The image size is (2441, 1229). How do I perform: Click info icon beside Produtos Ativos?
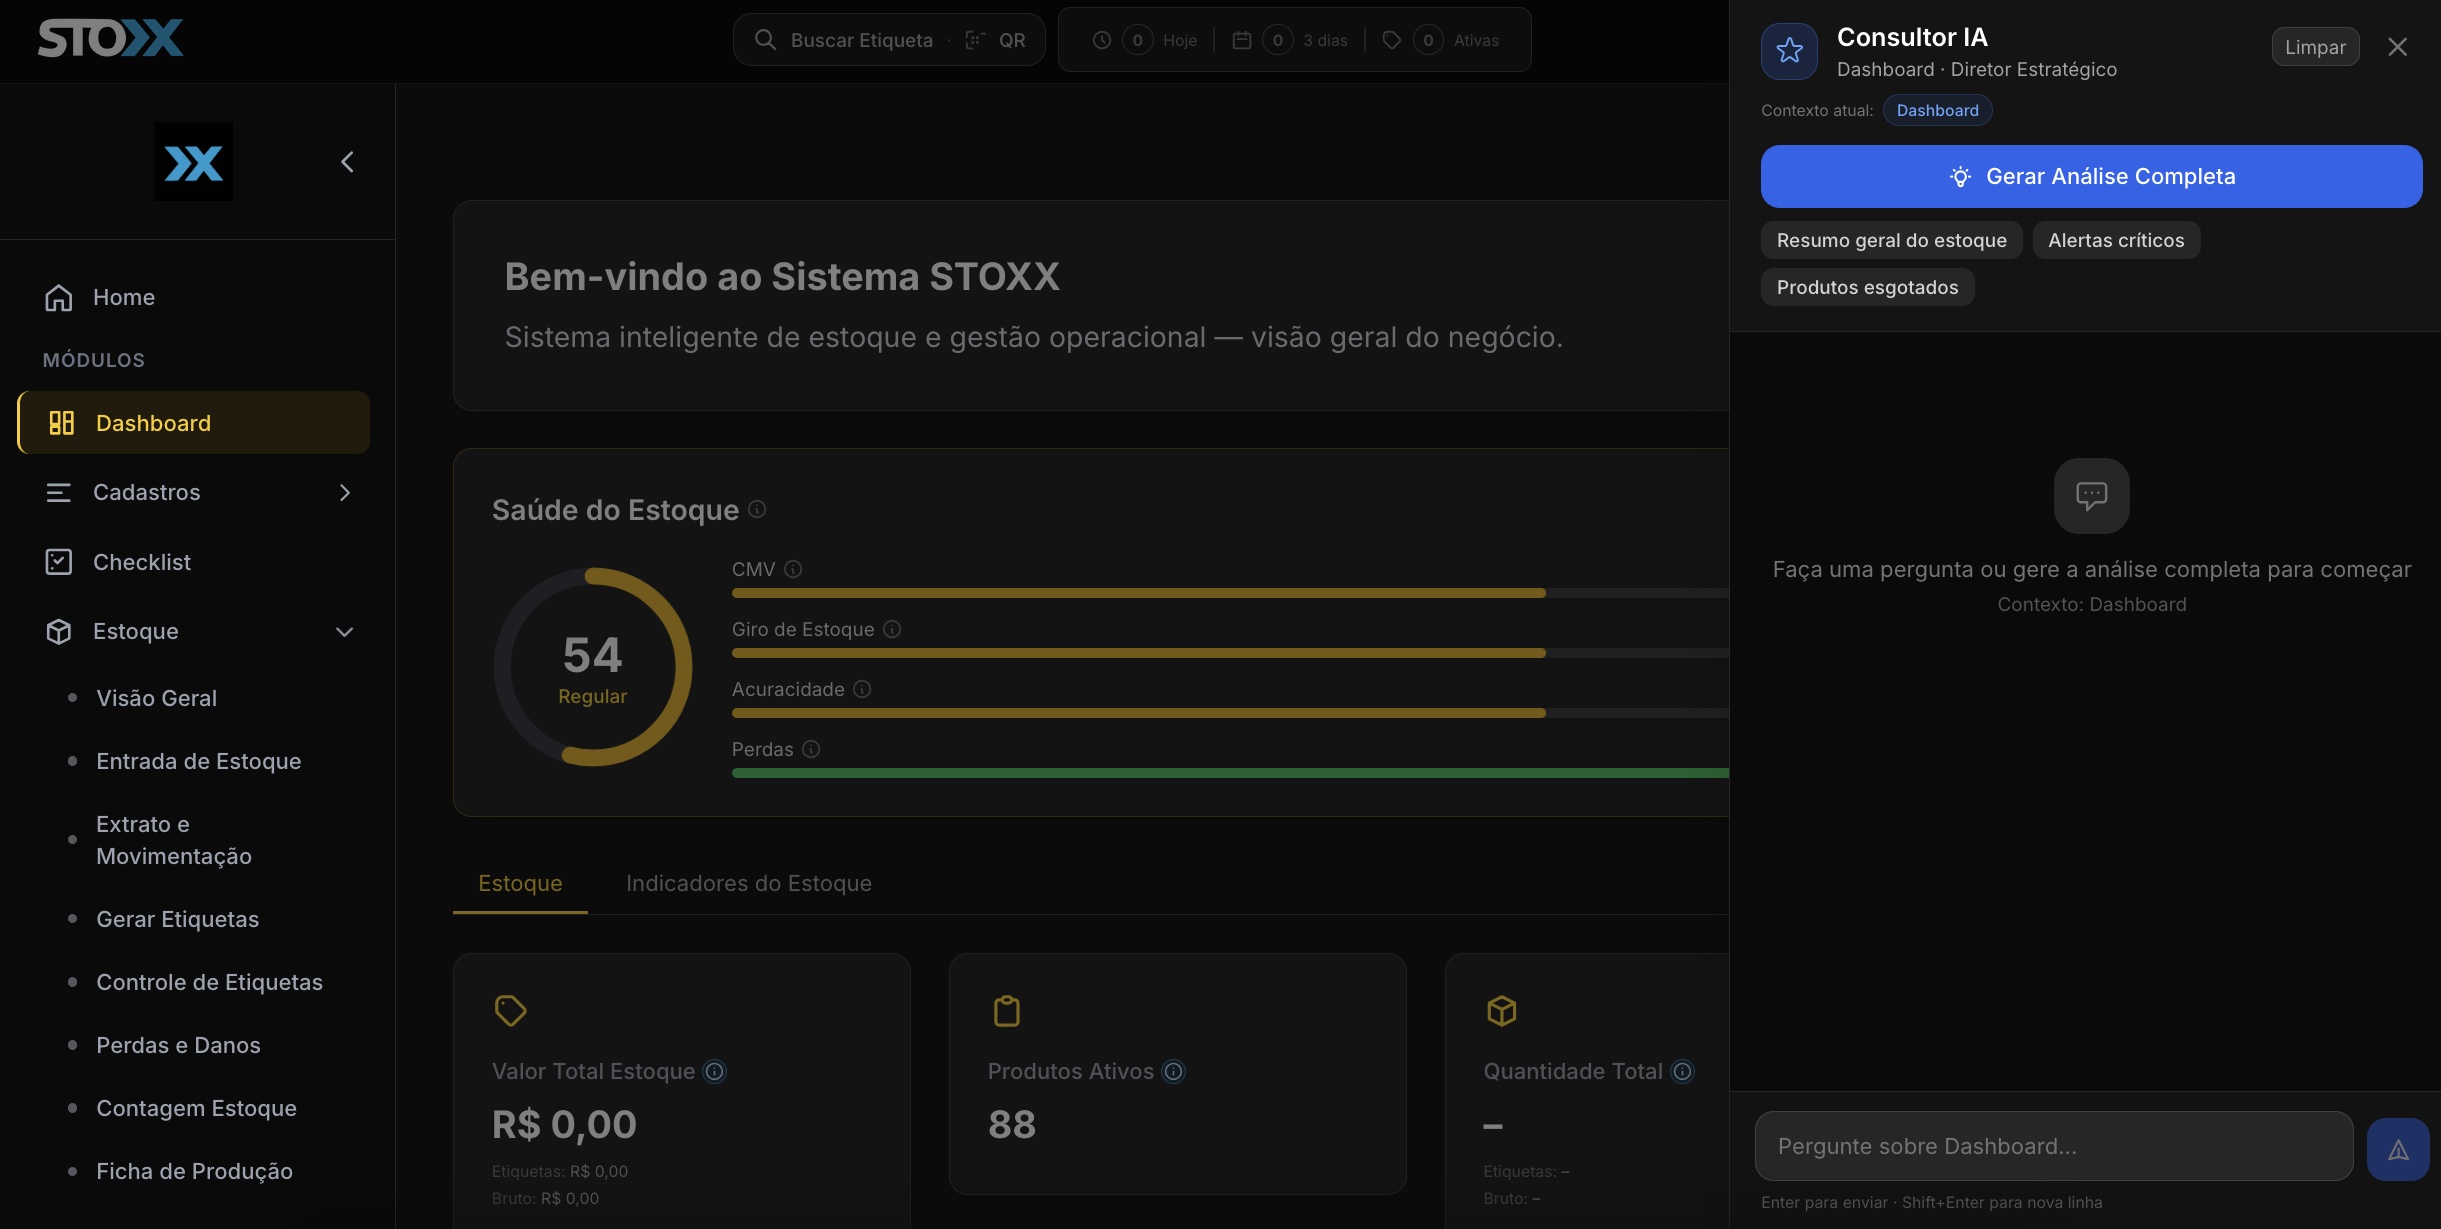[1173, 1072]
